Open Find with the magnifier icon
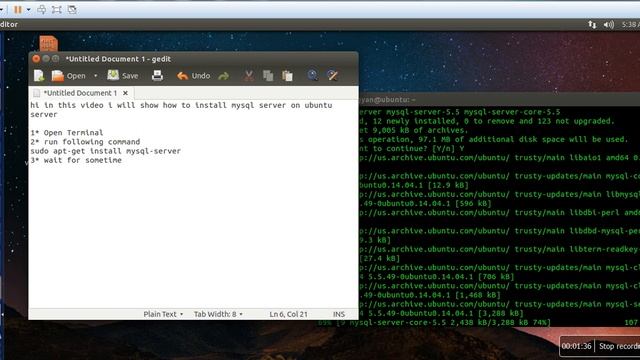 coord(313,75)
